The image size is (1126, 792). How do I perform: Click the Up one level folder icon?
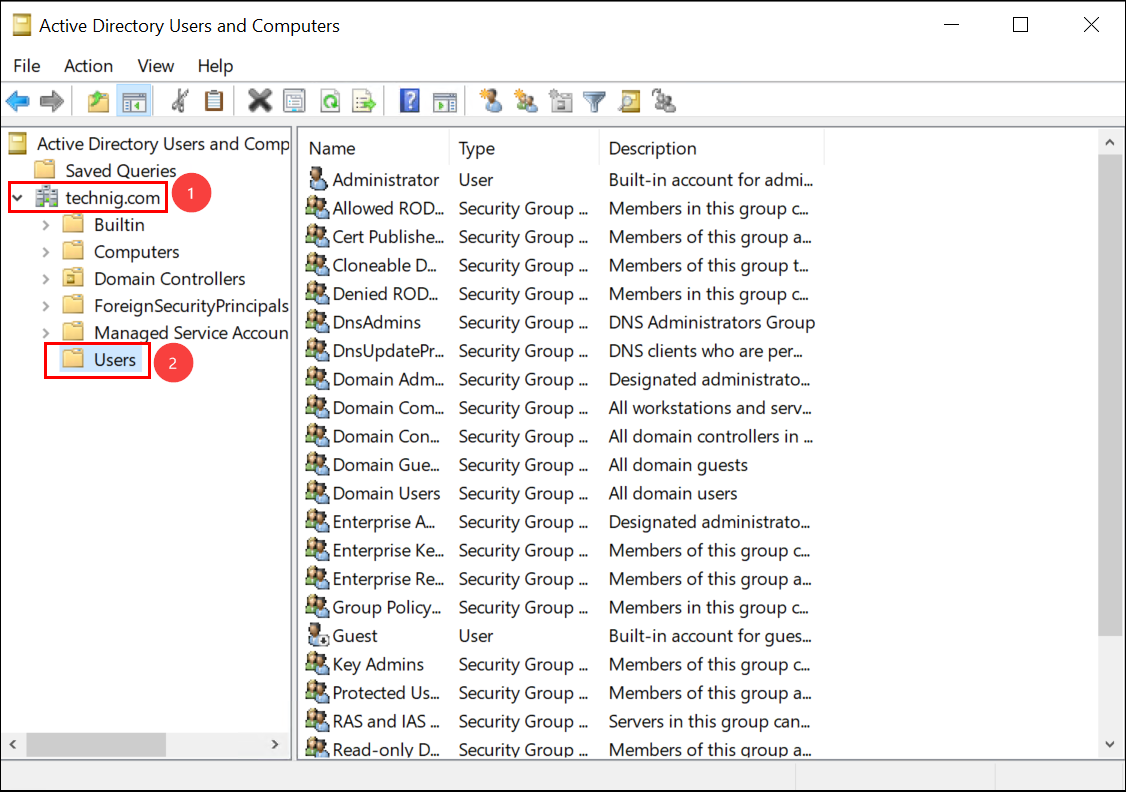pyautogui.click(x=98, y=101)
